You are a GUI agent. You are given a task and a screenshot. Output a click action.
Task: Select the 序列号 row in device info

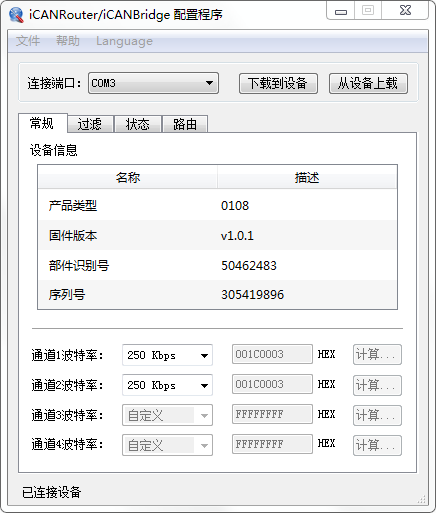(x=217, y=294)
